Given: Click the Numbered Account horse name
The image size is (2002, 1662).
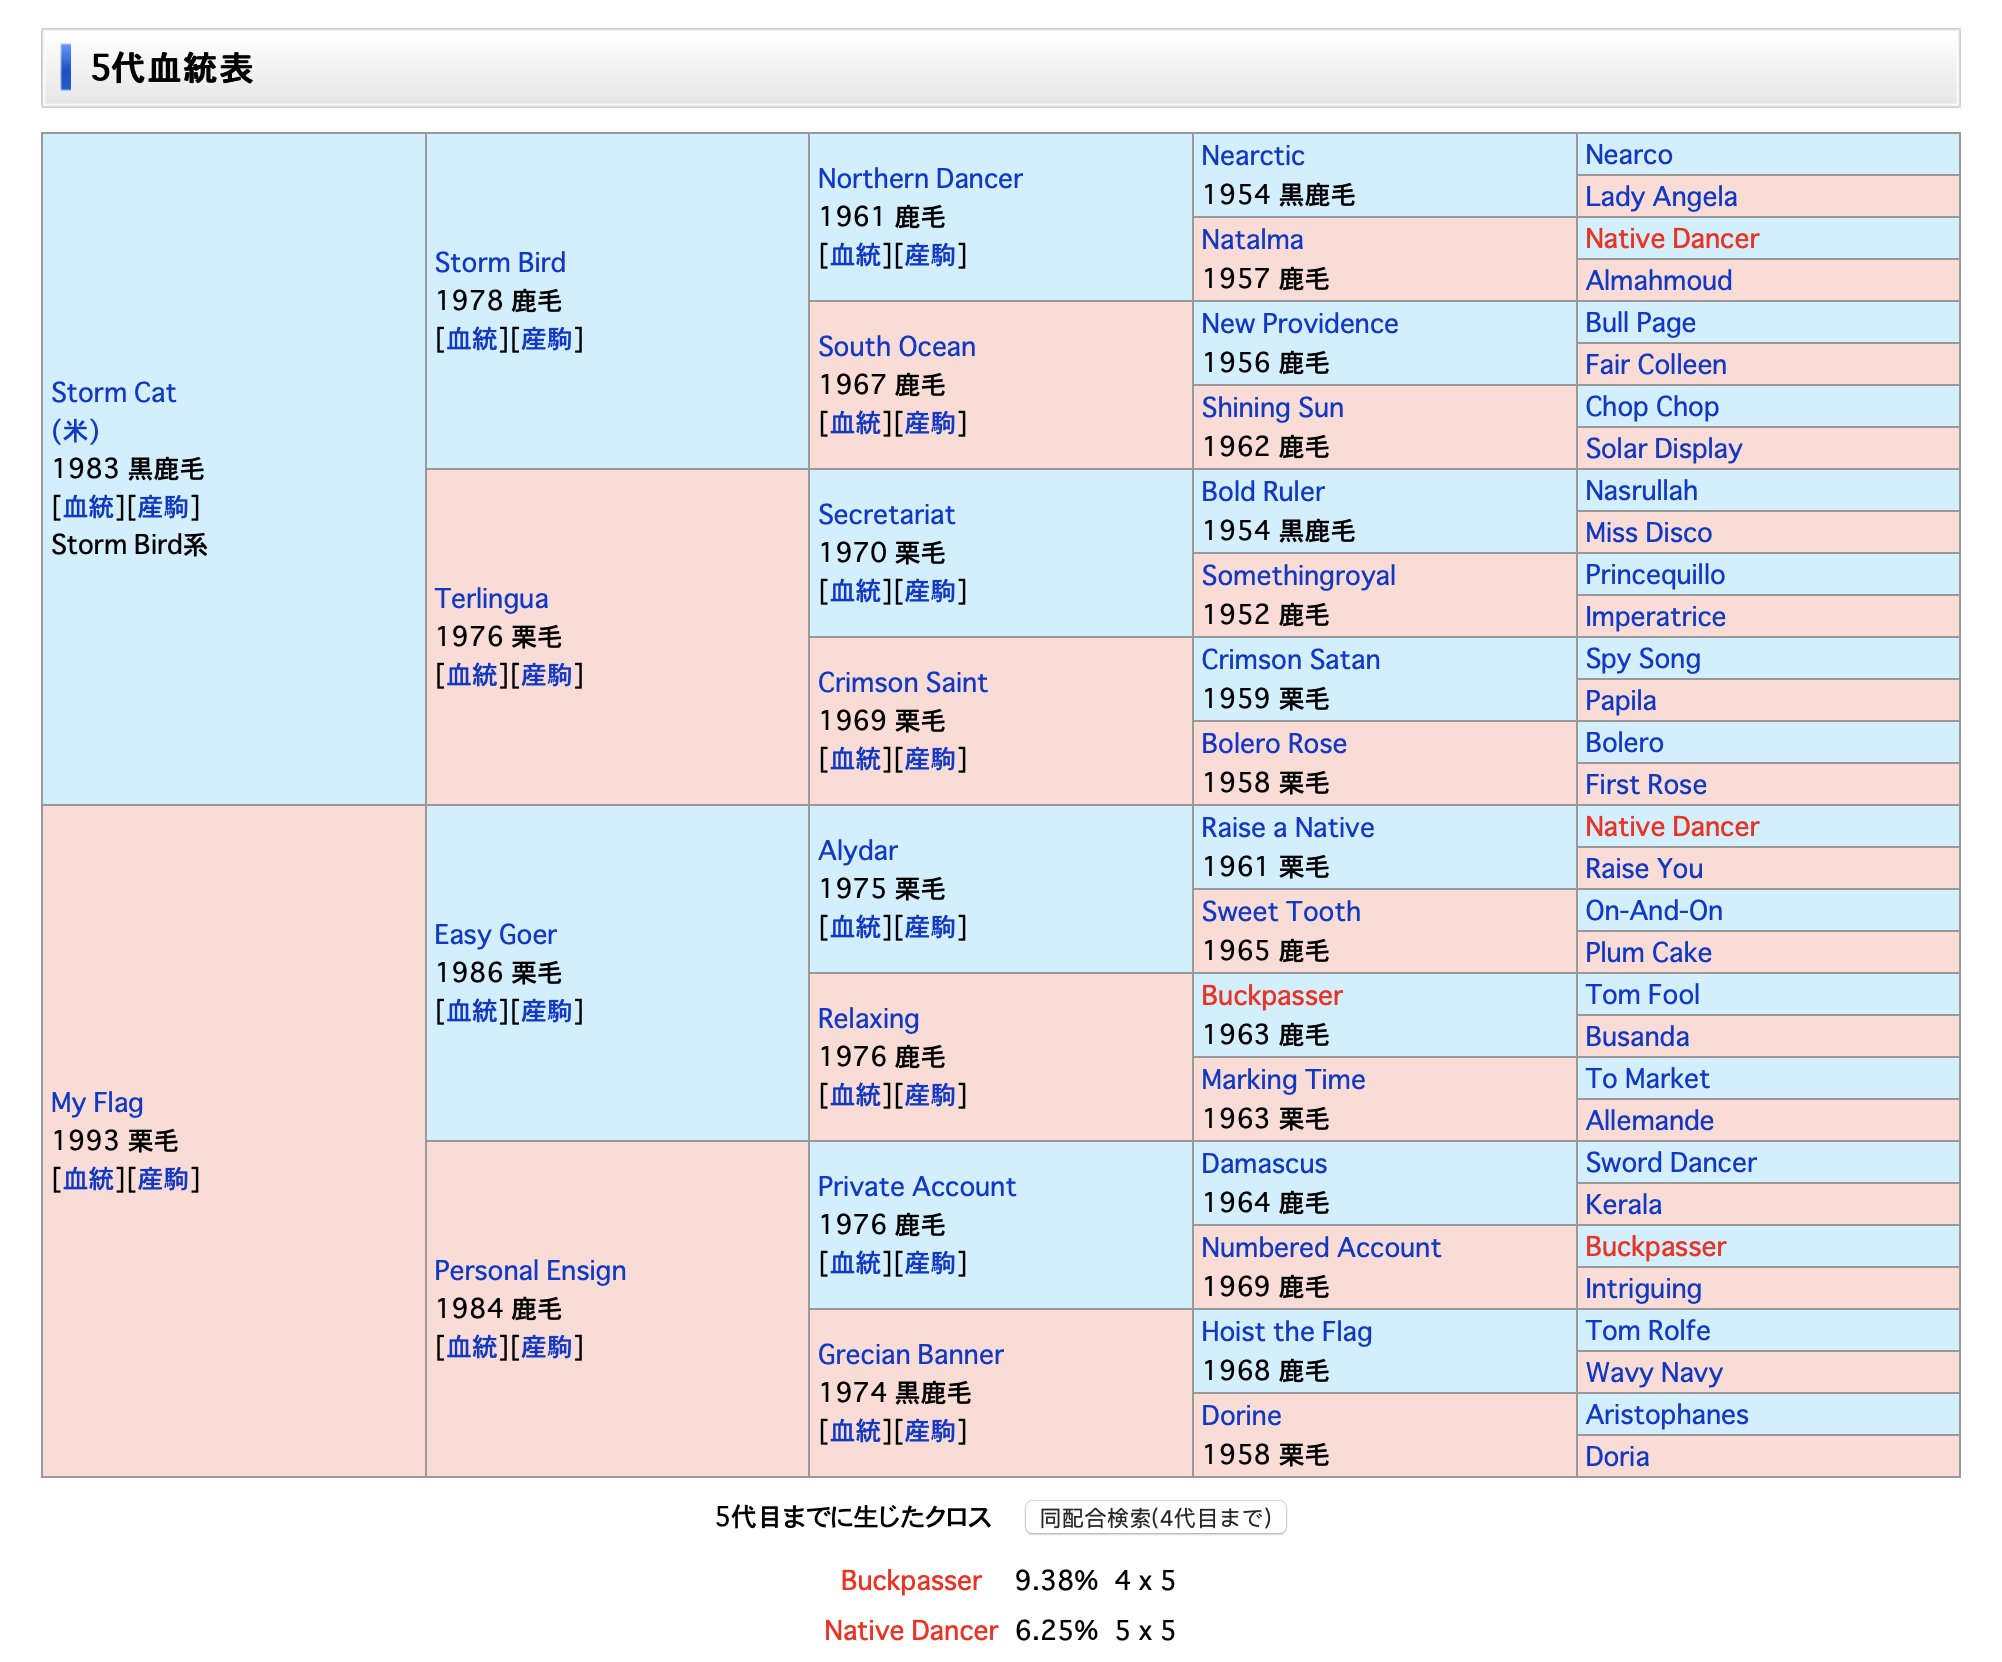Looking at the screenshot, I should click(x=1320, y=1248).
